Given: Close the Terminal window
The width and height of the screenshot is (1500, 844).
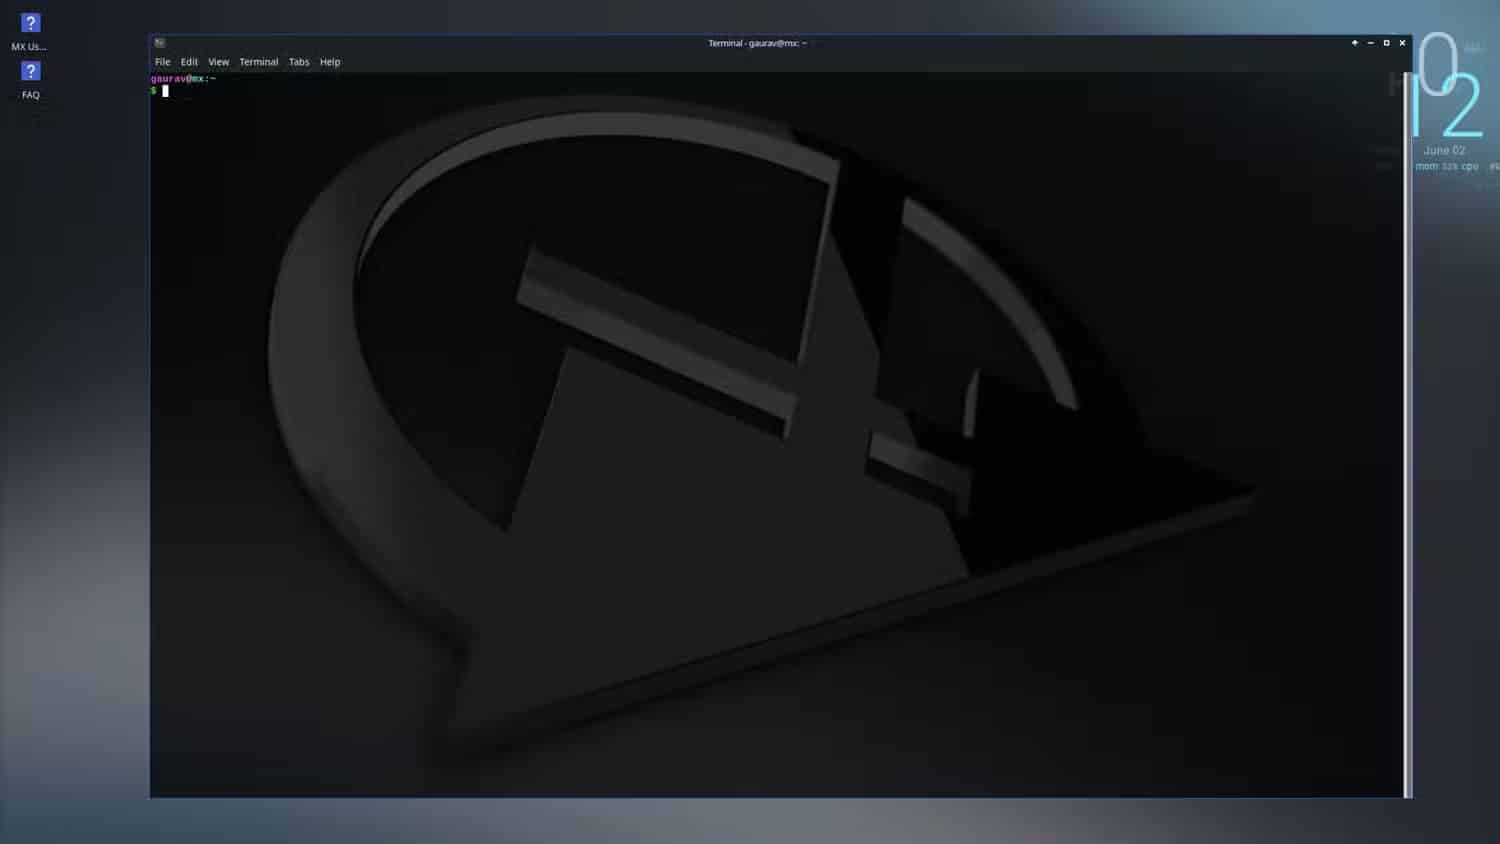Looking at the screenshot, I should point(1402,43).
